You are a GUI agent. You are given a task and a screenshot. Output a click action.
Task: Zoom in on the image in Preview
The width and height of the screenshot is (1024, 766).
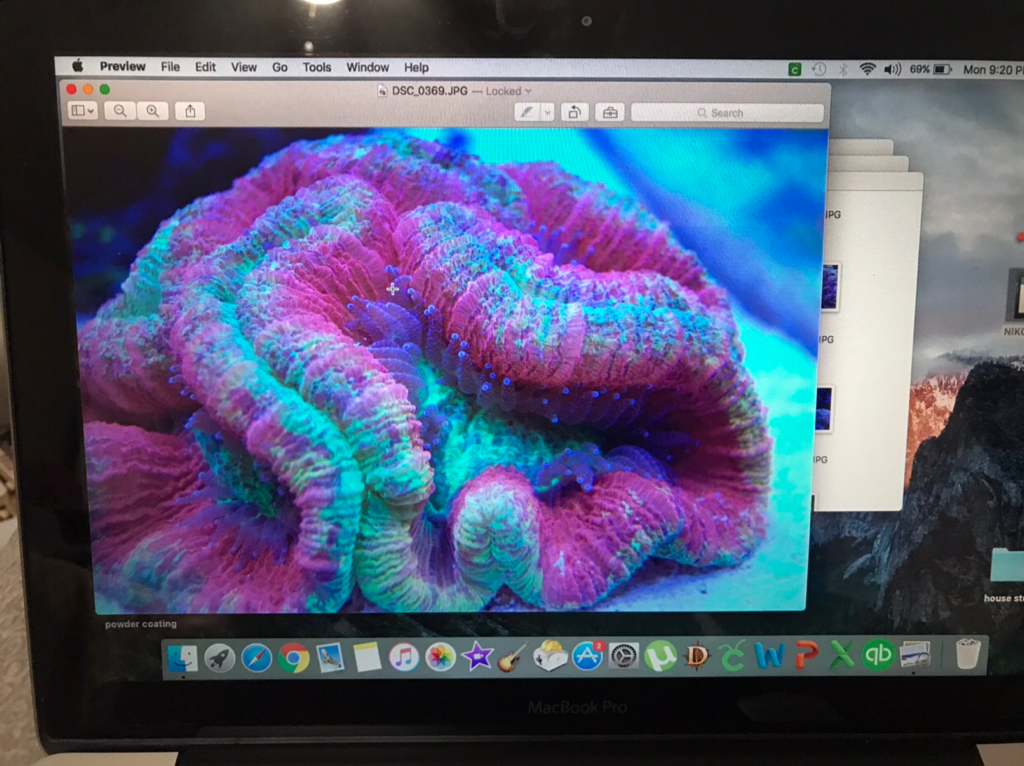pyautogui.click(x=153, y=111)
